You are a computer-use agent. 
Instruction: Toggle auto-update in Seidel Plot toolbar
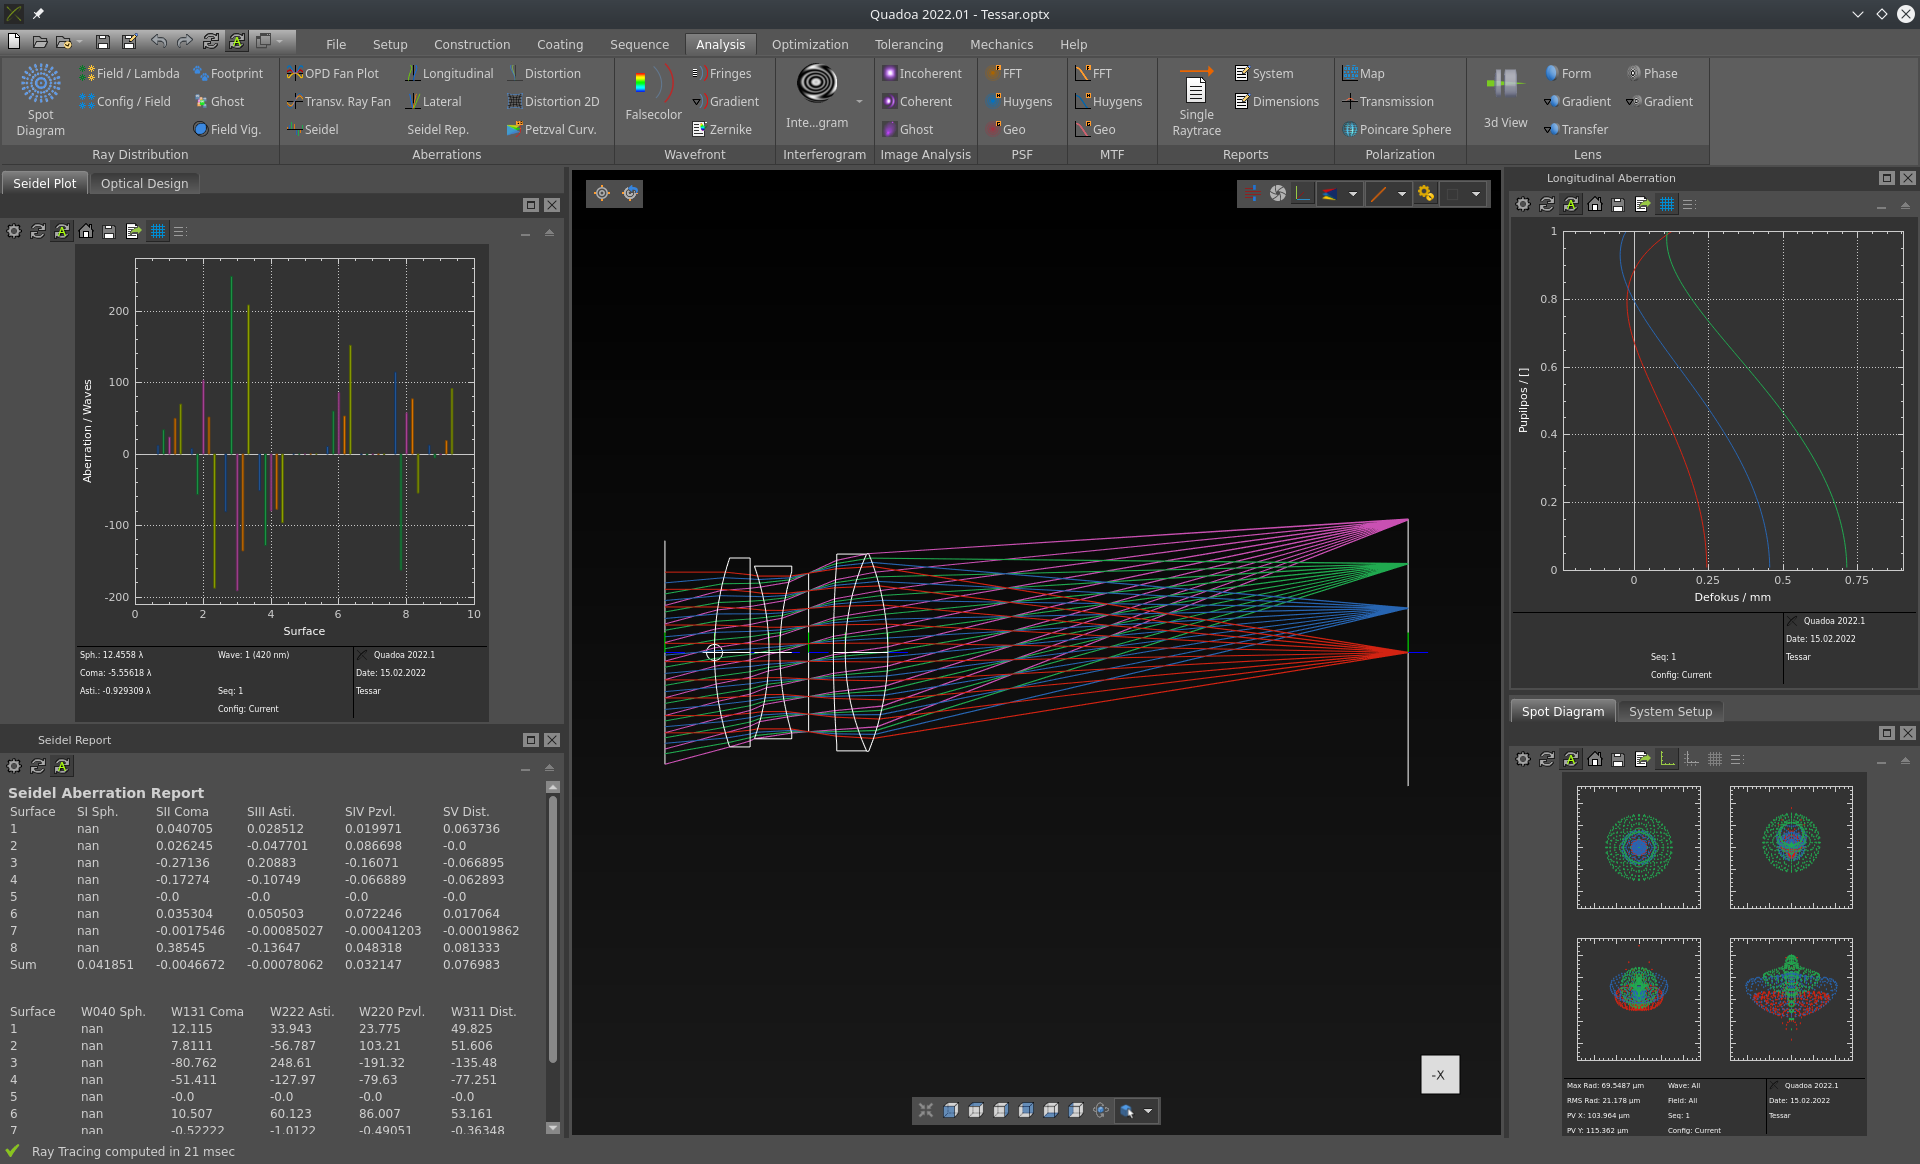[x=62, y=231]
